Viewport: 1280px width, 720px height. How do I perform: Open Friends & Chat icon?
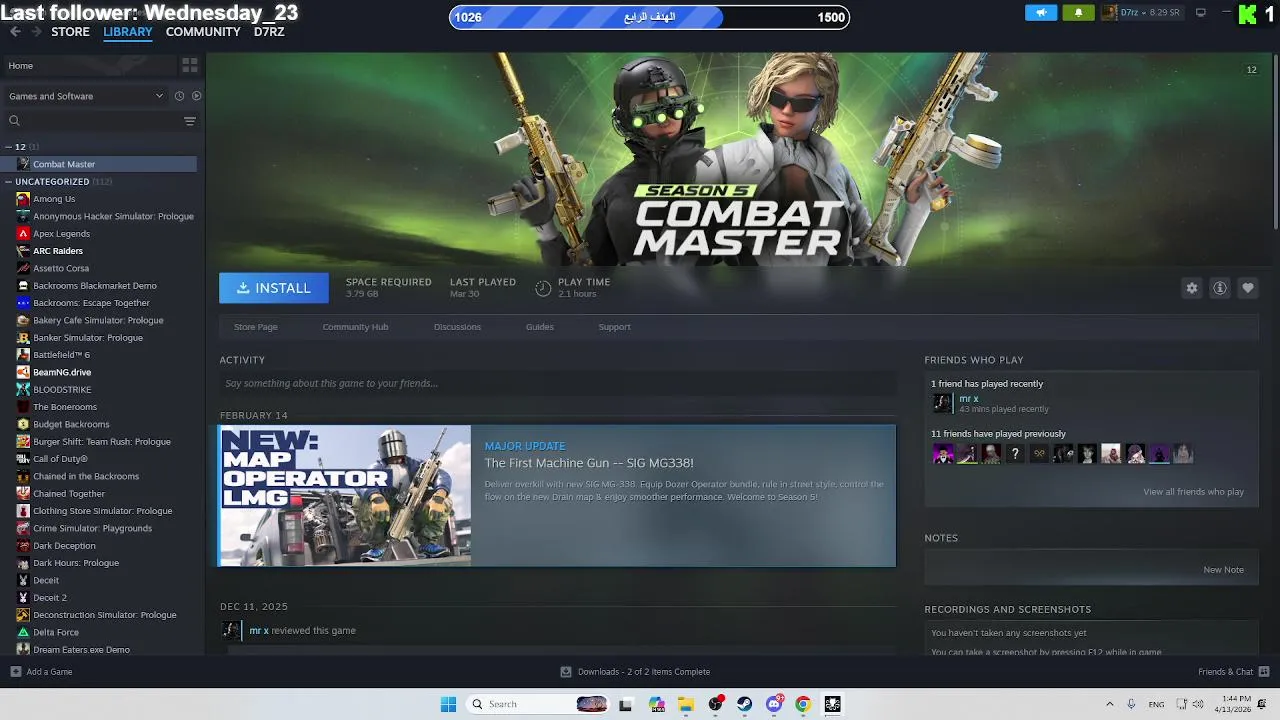pyautogui.click(x=1264, y=672)
